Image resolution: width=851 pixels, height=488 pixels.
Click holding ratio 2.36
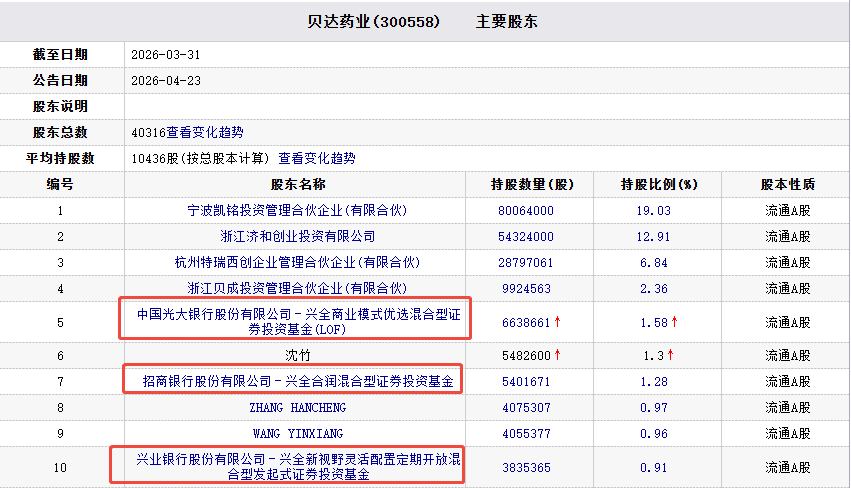click(653, 289)
